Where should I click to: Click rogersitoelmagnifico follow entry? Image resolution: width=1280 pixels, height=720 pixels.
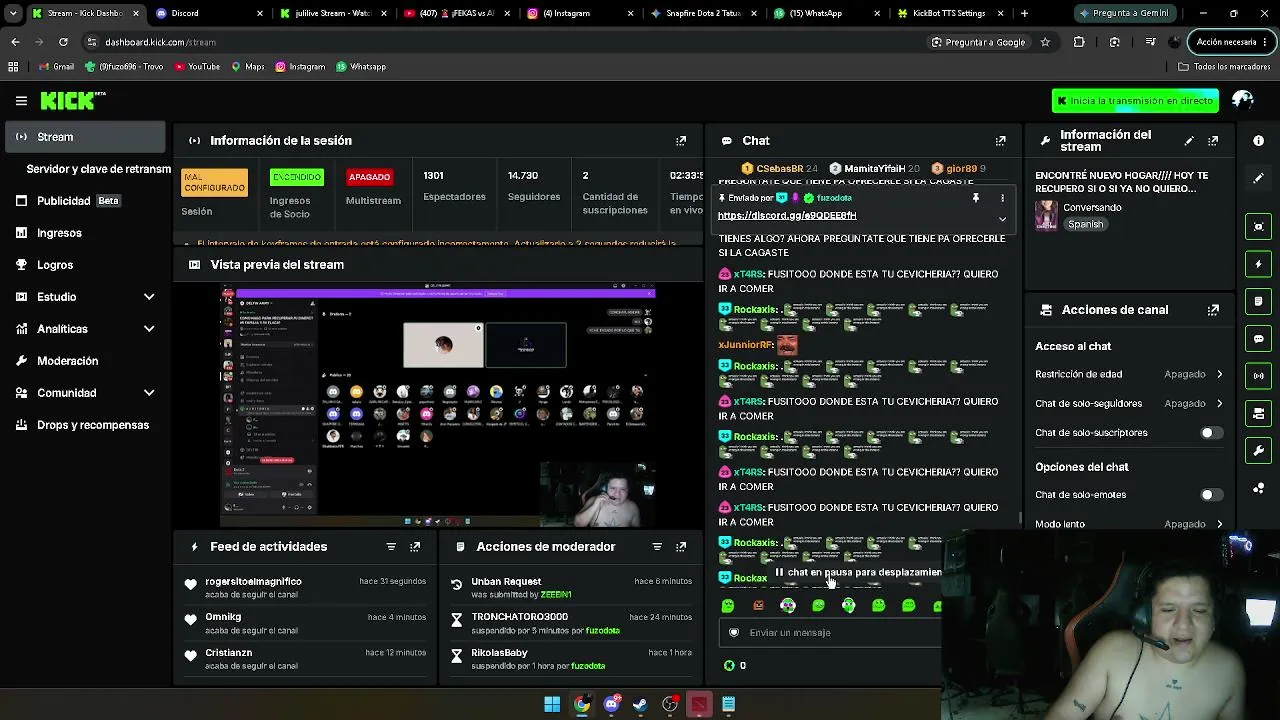306,588
